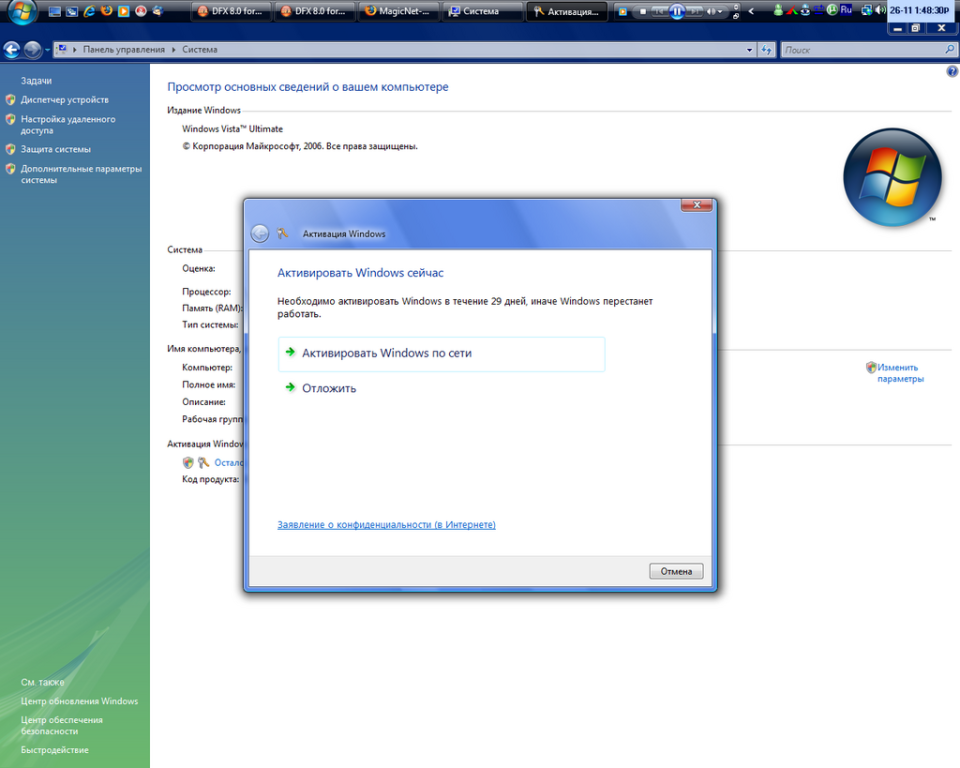Open the Windows Start orb
The height and width of the screenshot is (768, 960).
[x=21, y=11]
